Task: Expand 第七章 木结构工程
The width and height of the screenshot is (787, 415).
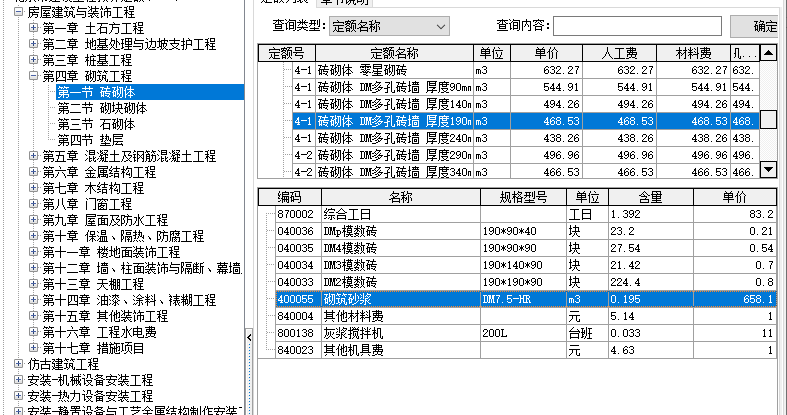Action: pos(33,188)
